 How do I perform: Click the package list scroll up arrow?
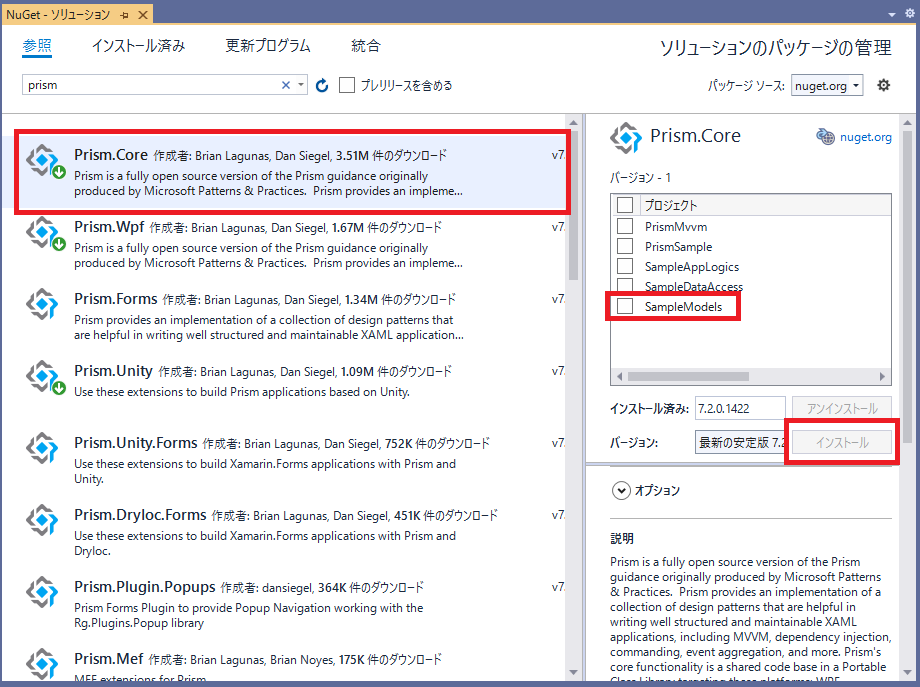coord(573,123)
